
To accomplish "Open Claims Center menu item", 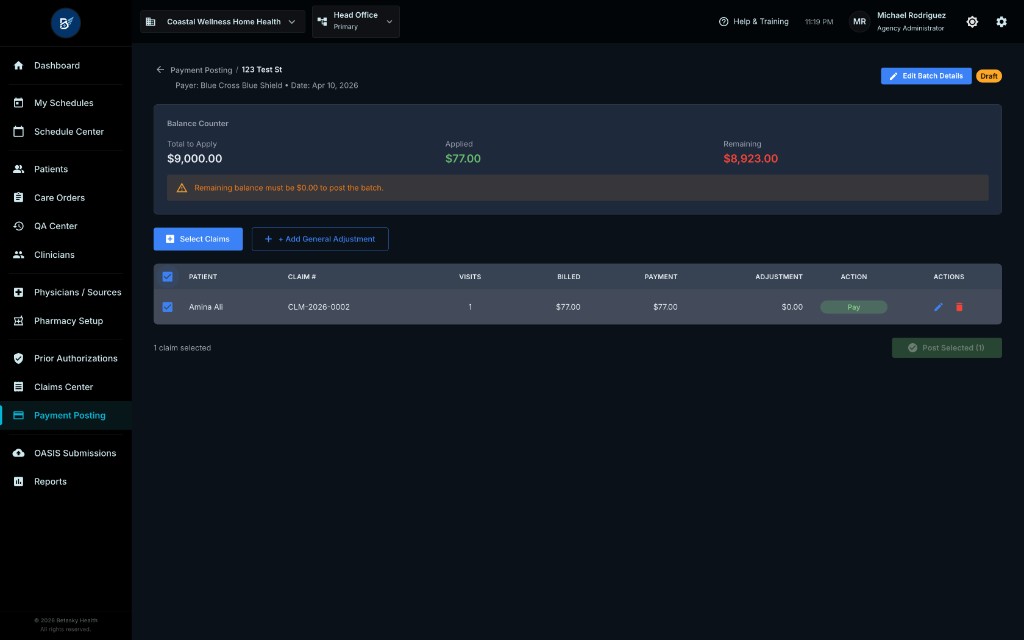I will coord(65,387).
